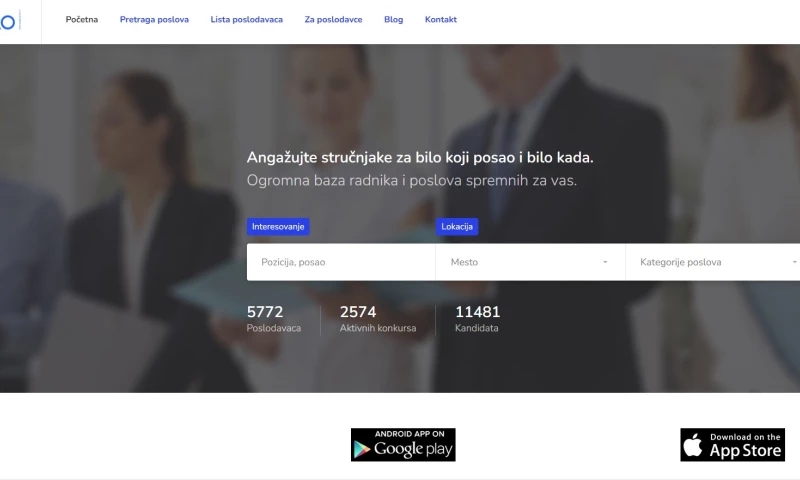The image size is (800, 480).
Task: Visit the Blog page
Action: [393, 19]
